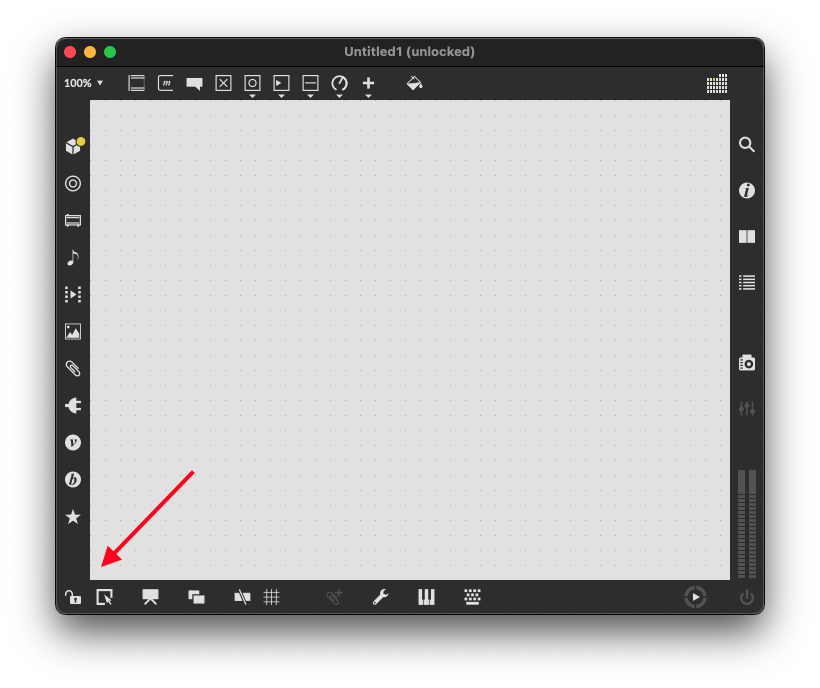The image size is (820, 688).
Task: Open the Vizzie 'v' modules browser
Action: (x=73, y=443)
